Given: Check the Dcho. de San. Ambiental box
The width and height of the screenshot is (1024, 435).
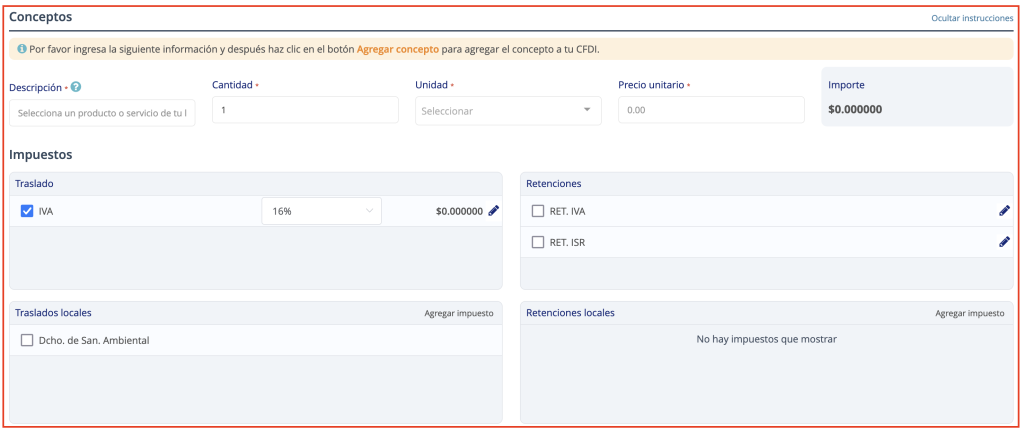Looking at the screenshot, I should 27,340.
